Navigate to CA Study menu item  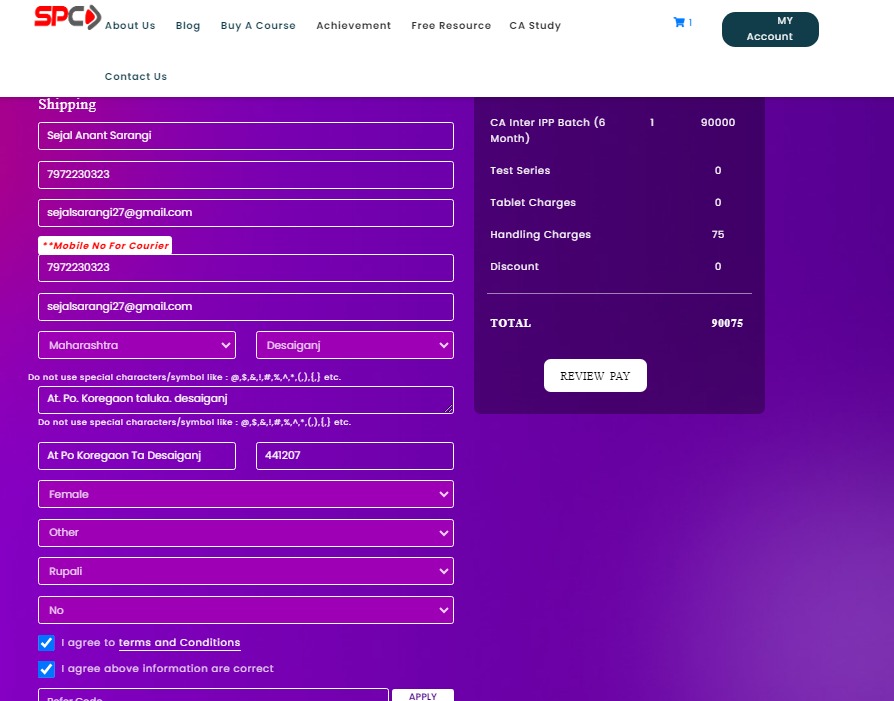(x=535, y=26)
